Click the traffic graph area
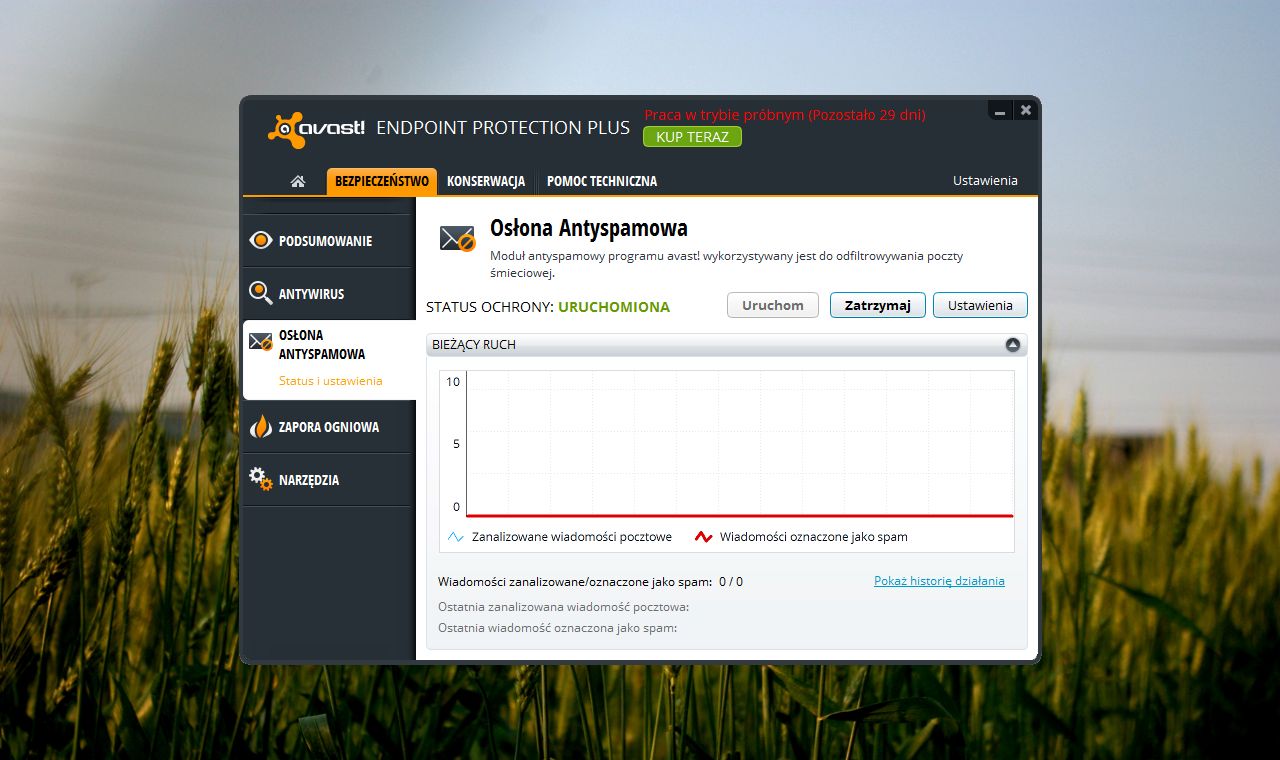Image resolution: width=1280 pixels, height=760 pixels. [x=740, y=444]
